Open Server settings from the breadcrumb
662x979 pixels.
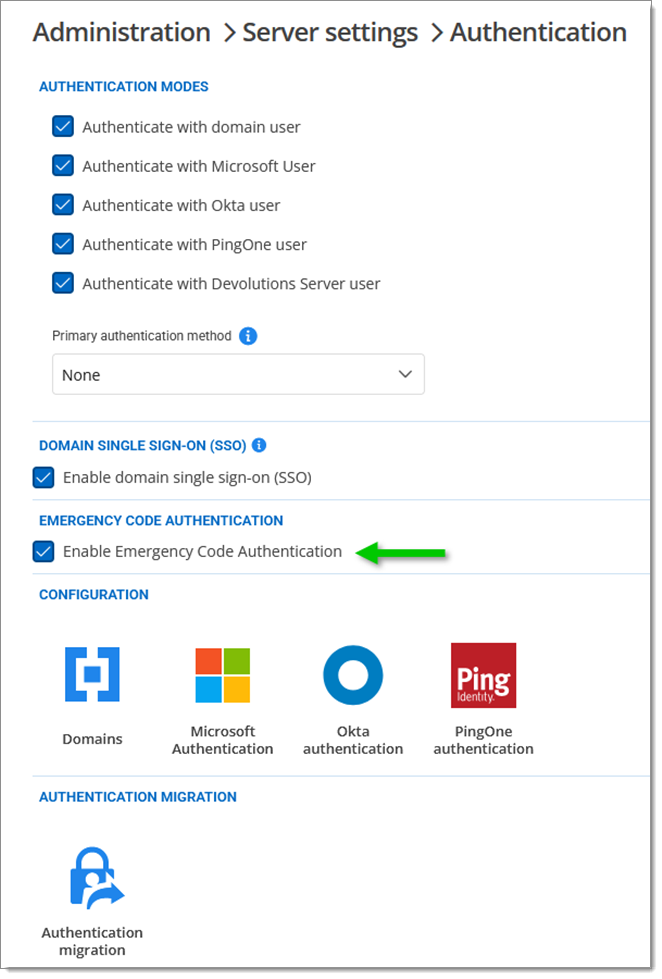tap(330, 32)
